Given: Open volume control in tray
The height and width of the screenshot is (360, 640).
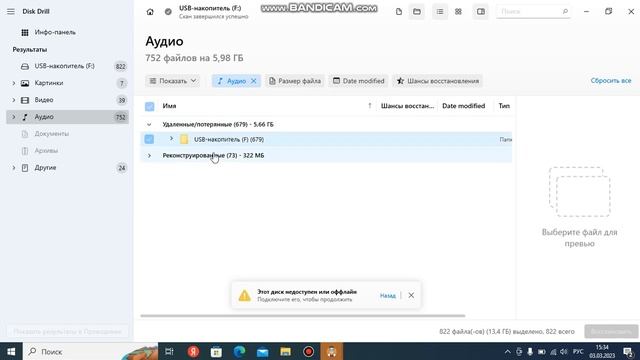Looking at the screenshot, I should coord(564,351).
